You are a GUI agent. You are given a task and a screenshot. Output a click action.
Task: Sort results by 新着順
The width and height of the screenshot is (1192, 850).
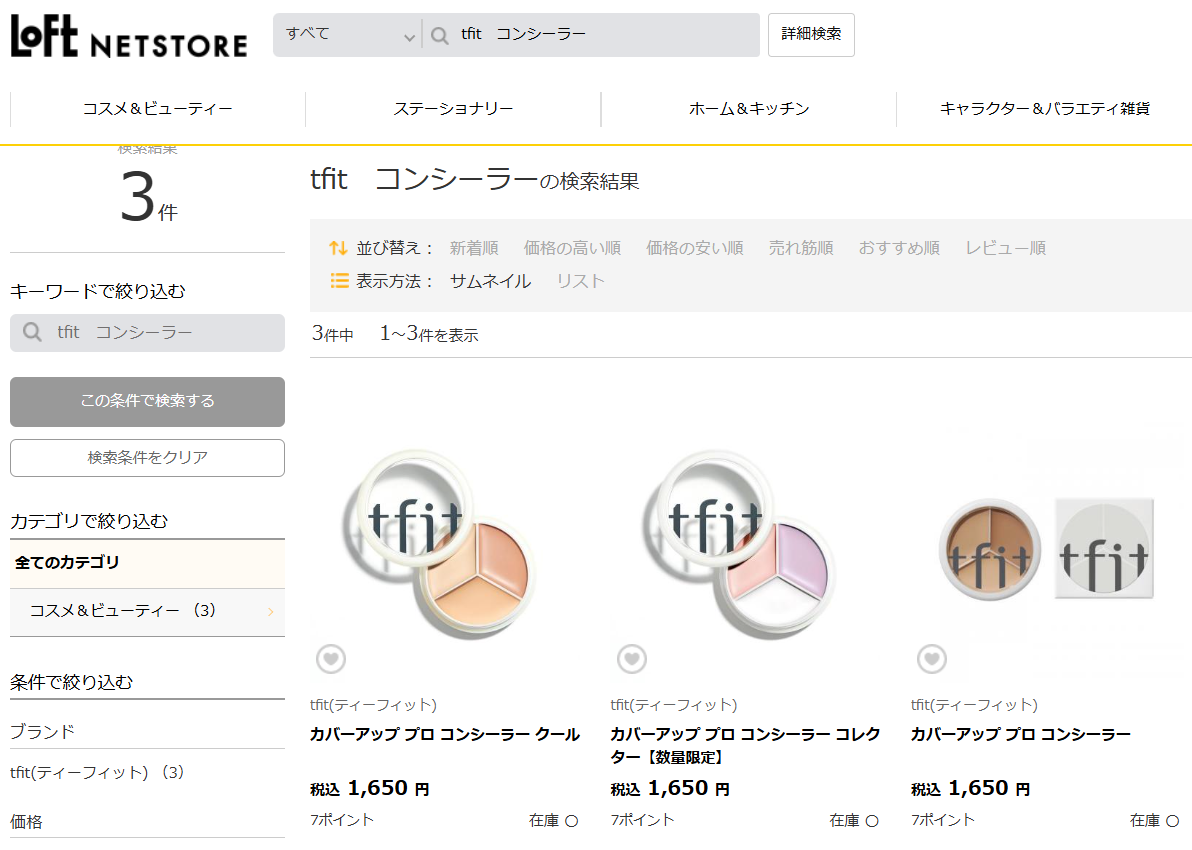pyautogui.click(x=474, y=248)
